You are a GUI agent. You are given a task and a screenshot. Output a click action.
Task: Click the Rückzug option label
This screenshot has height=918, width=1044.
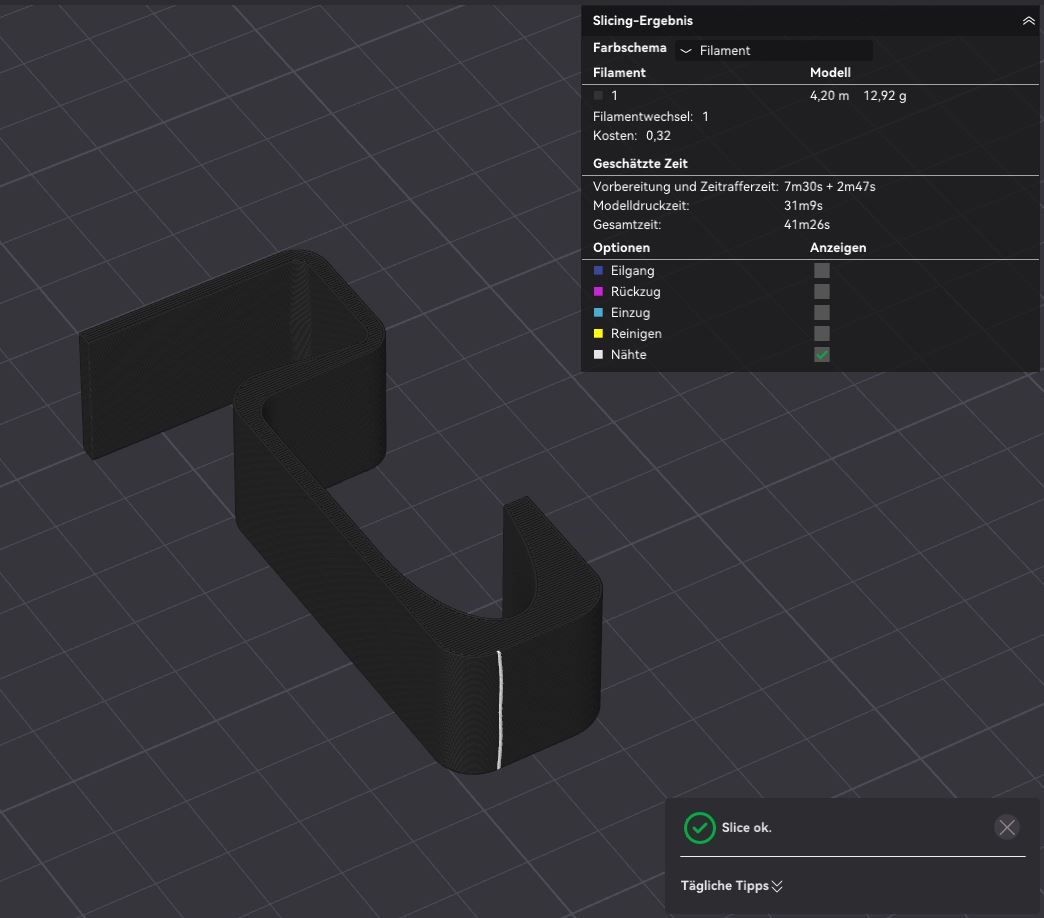point(635,292)
